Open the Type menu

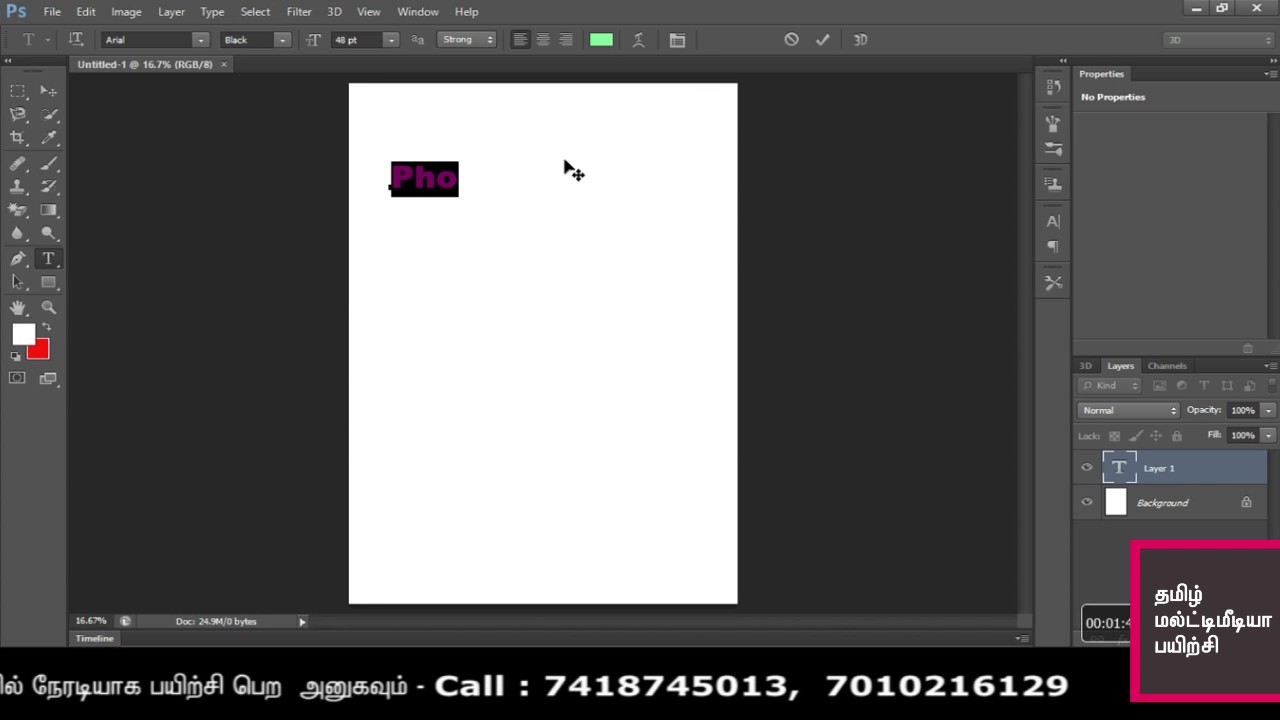point(212,12)
